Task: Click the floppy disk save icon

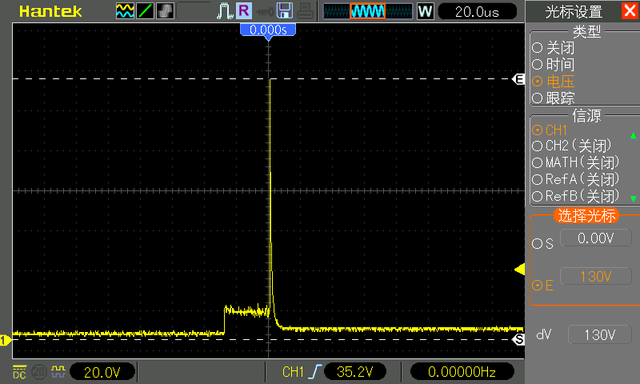Action: [284, 11]
